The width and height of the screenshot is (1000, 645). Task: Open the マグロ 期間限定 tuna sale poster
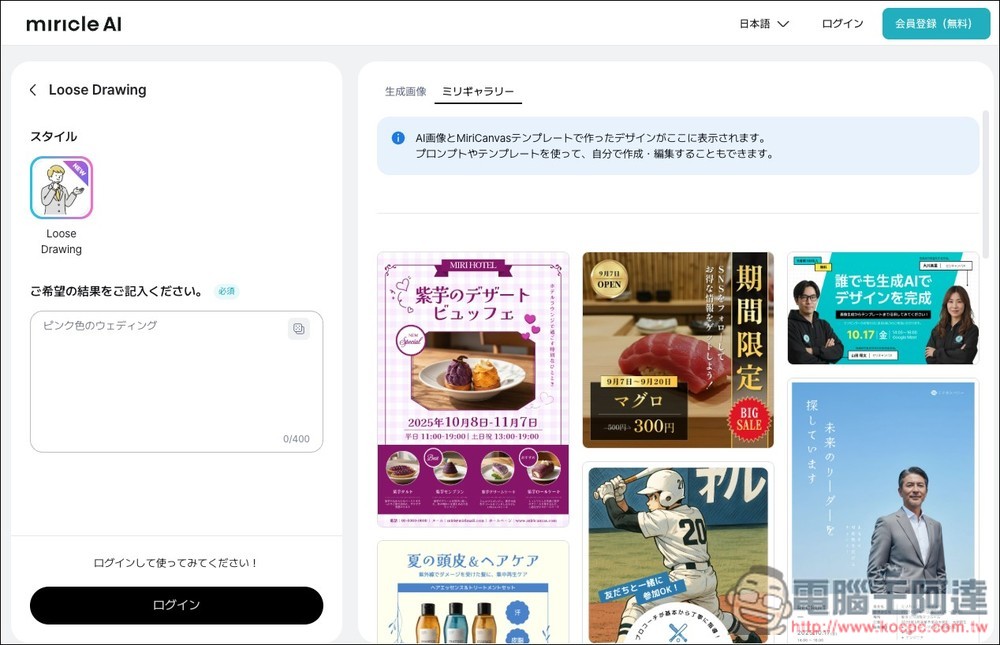click(x=677, y=350)
